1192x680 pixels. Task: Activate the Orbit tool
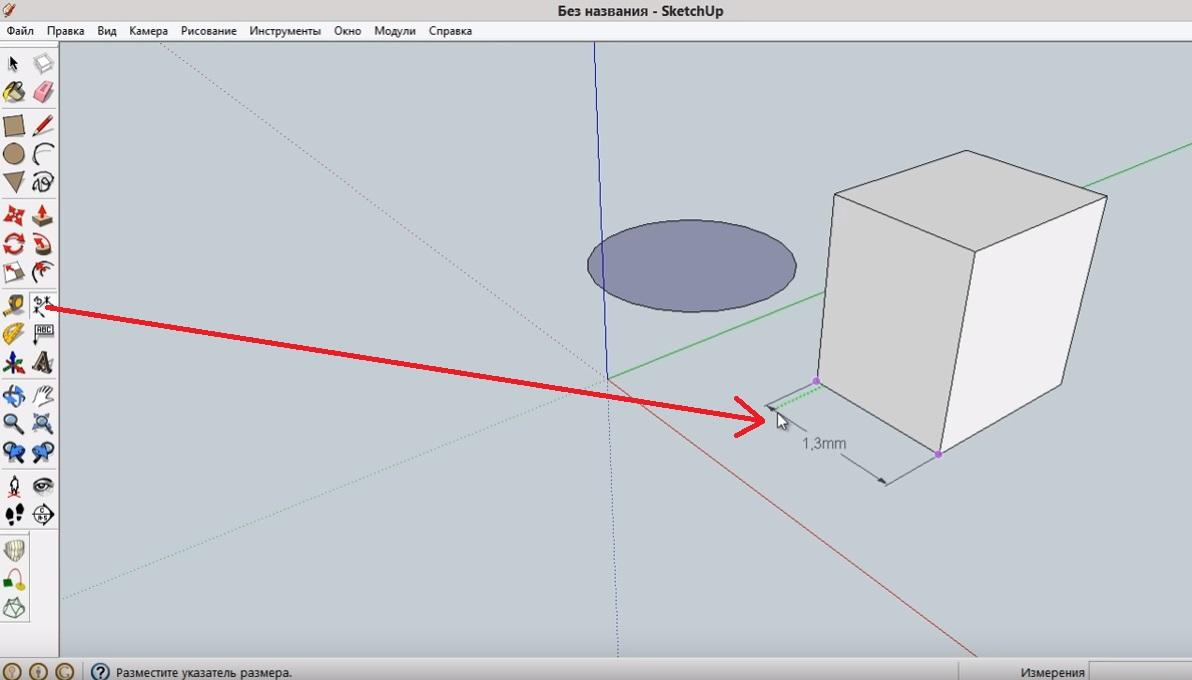(14, 395)
